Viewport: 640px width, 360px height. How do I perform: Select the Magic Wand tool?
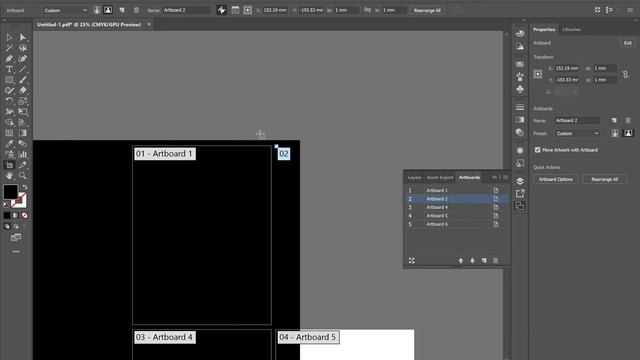(9, 48)
